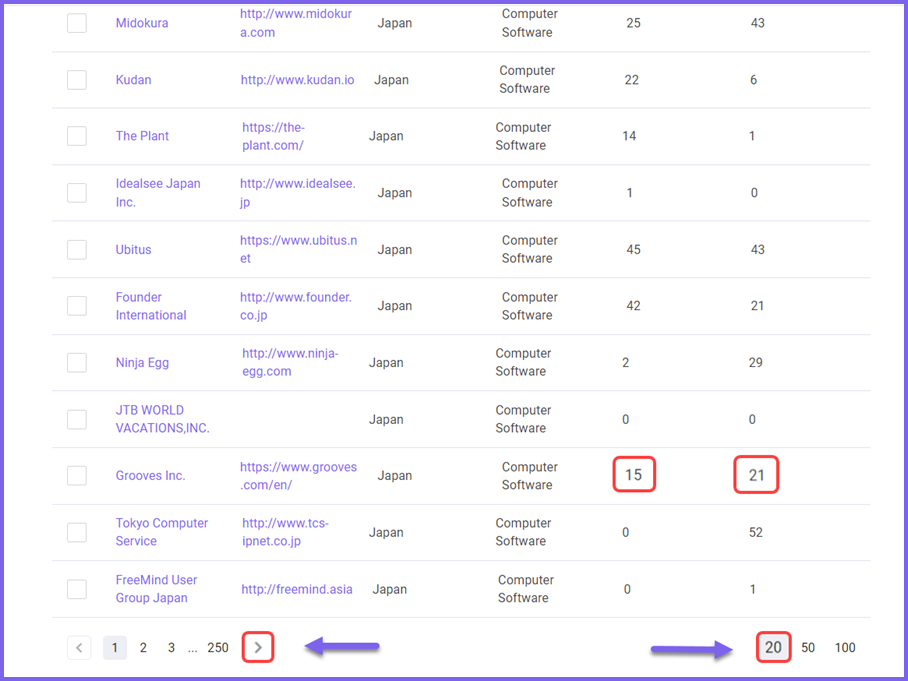Open the Grooves Inc. company link
908x681 pixels.
(x=150, y=475)
